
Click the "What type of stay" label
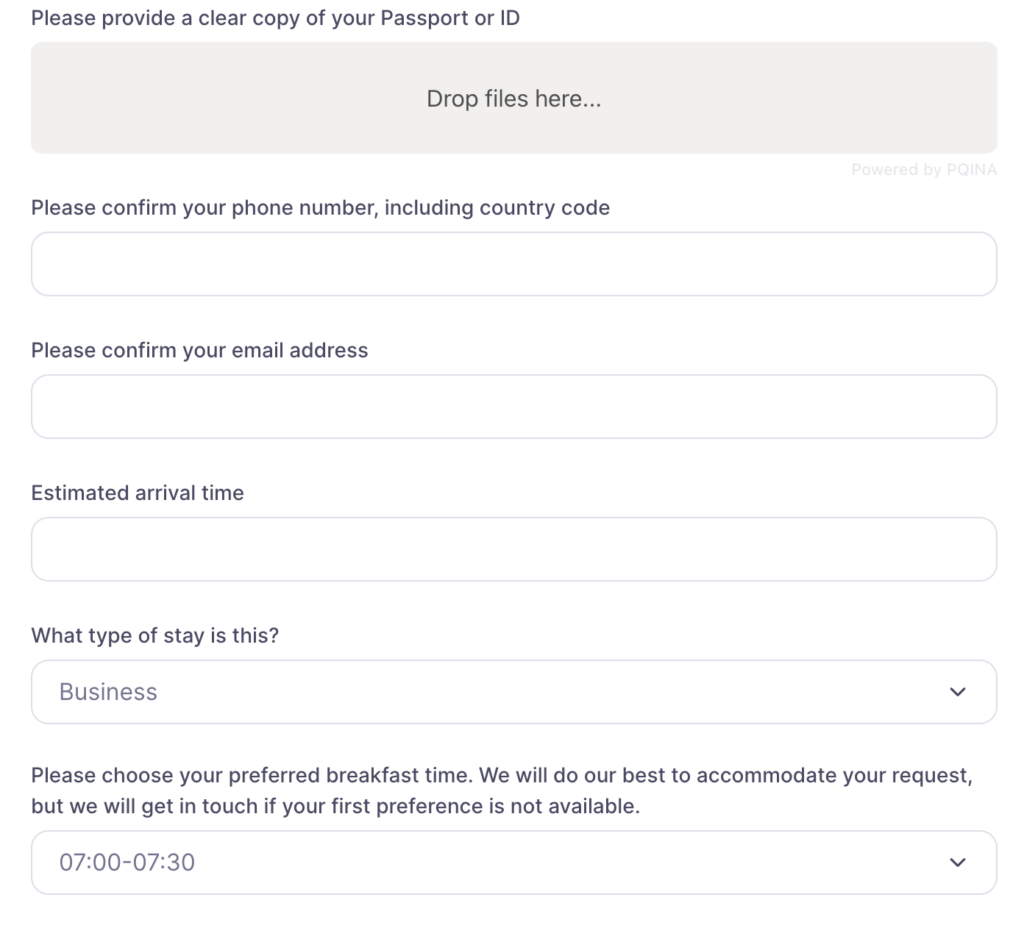click(155, 636)
